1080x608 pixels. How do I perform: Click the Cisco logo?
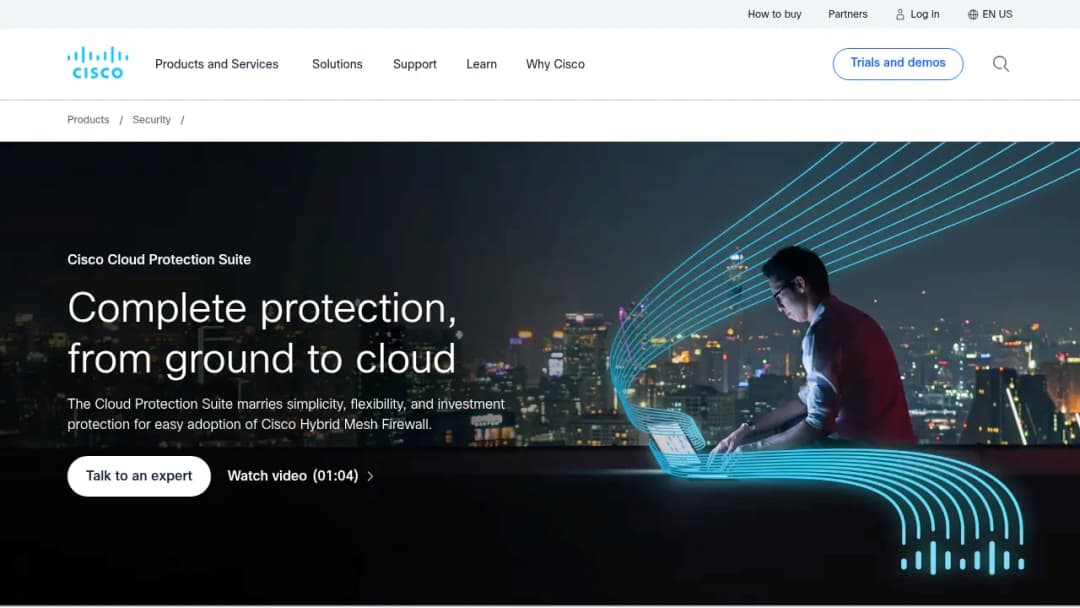[98, 63]
